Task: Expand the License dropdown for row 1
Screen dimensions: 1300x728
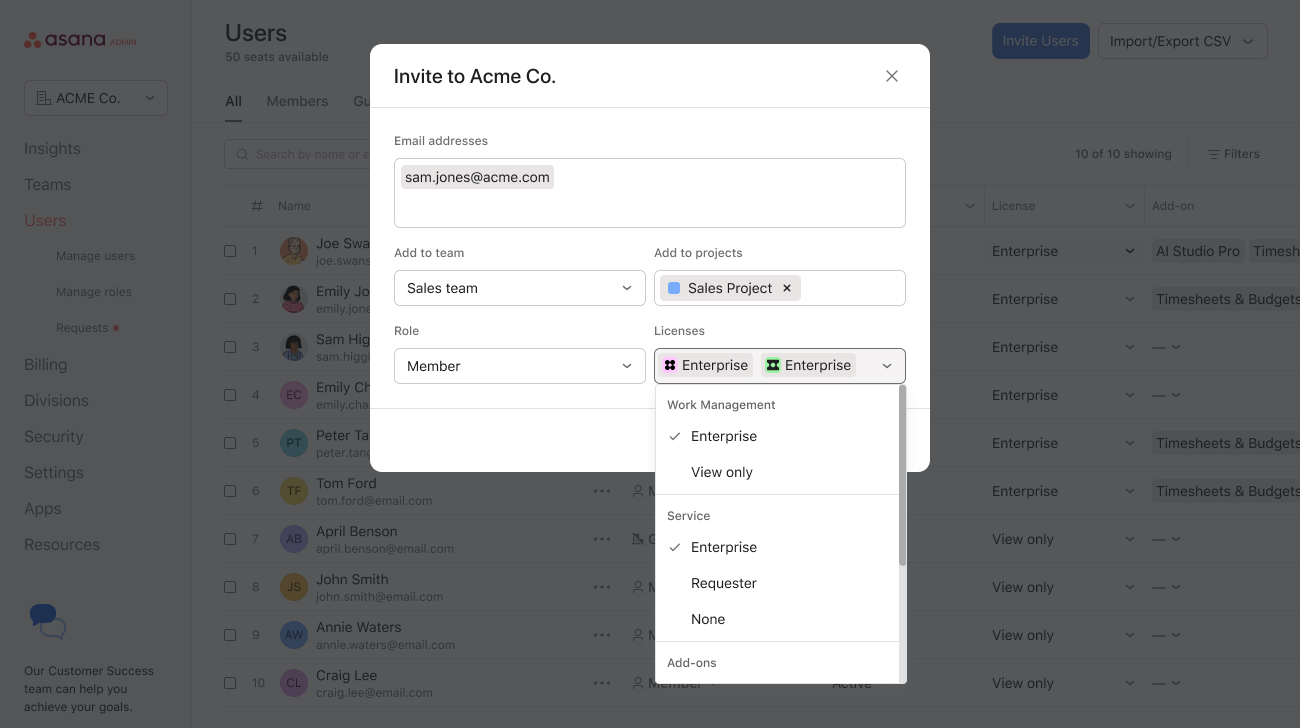Action: pyautogui.click(x=1130, y=251)
